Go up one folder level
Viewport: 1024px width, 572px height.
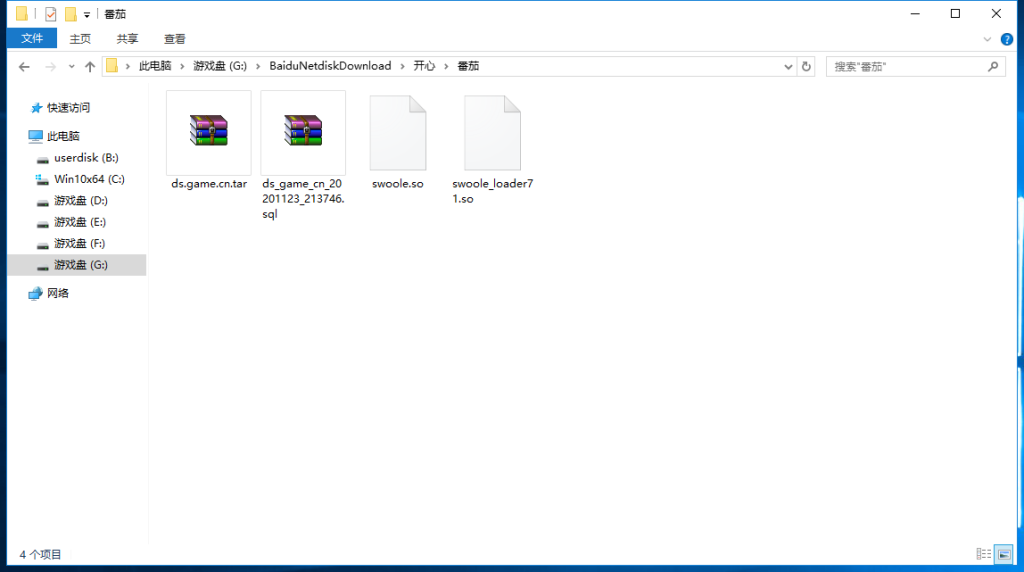(x=90, y=67)
